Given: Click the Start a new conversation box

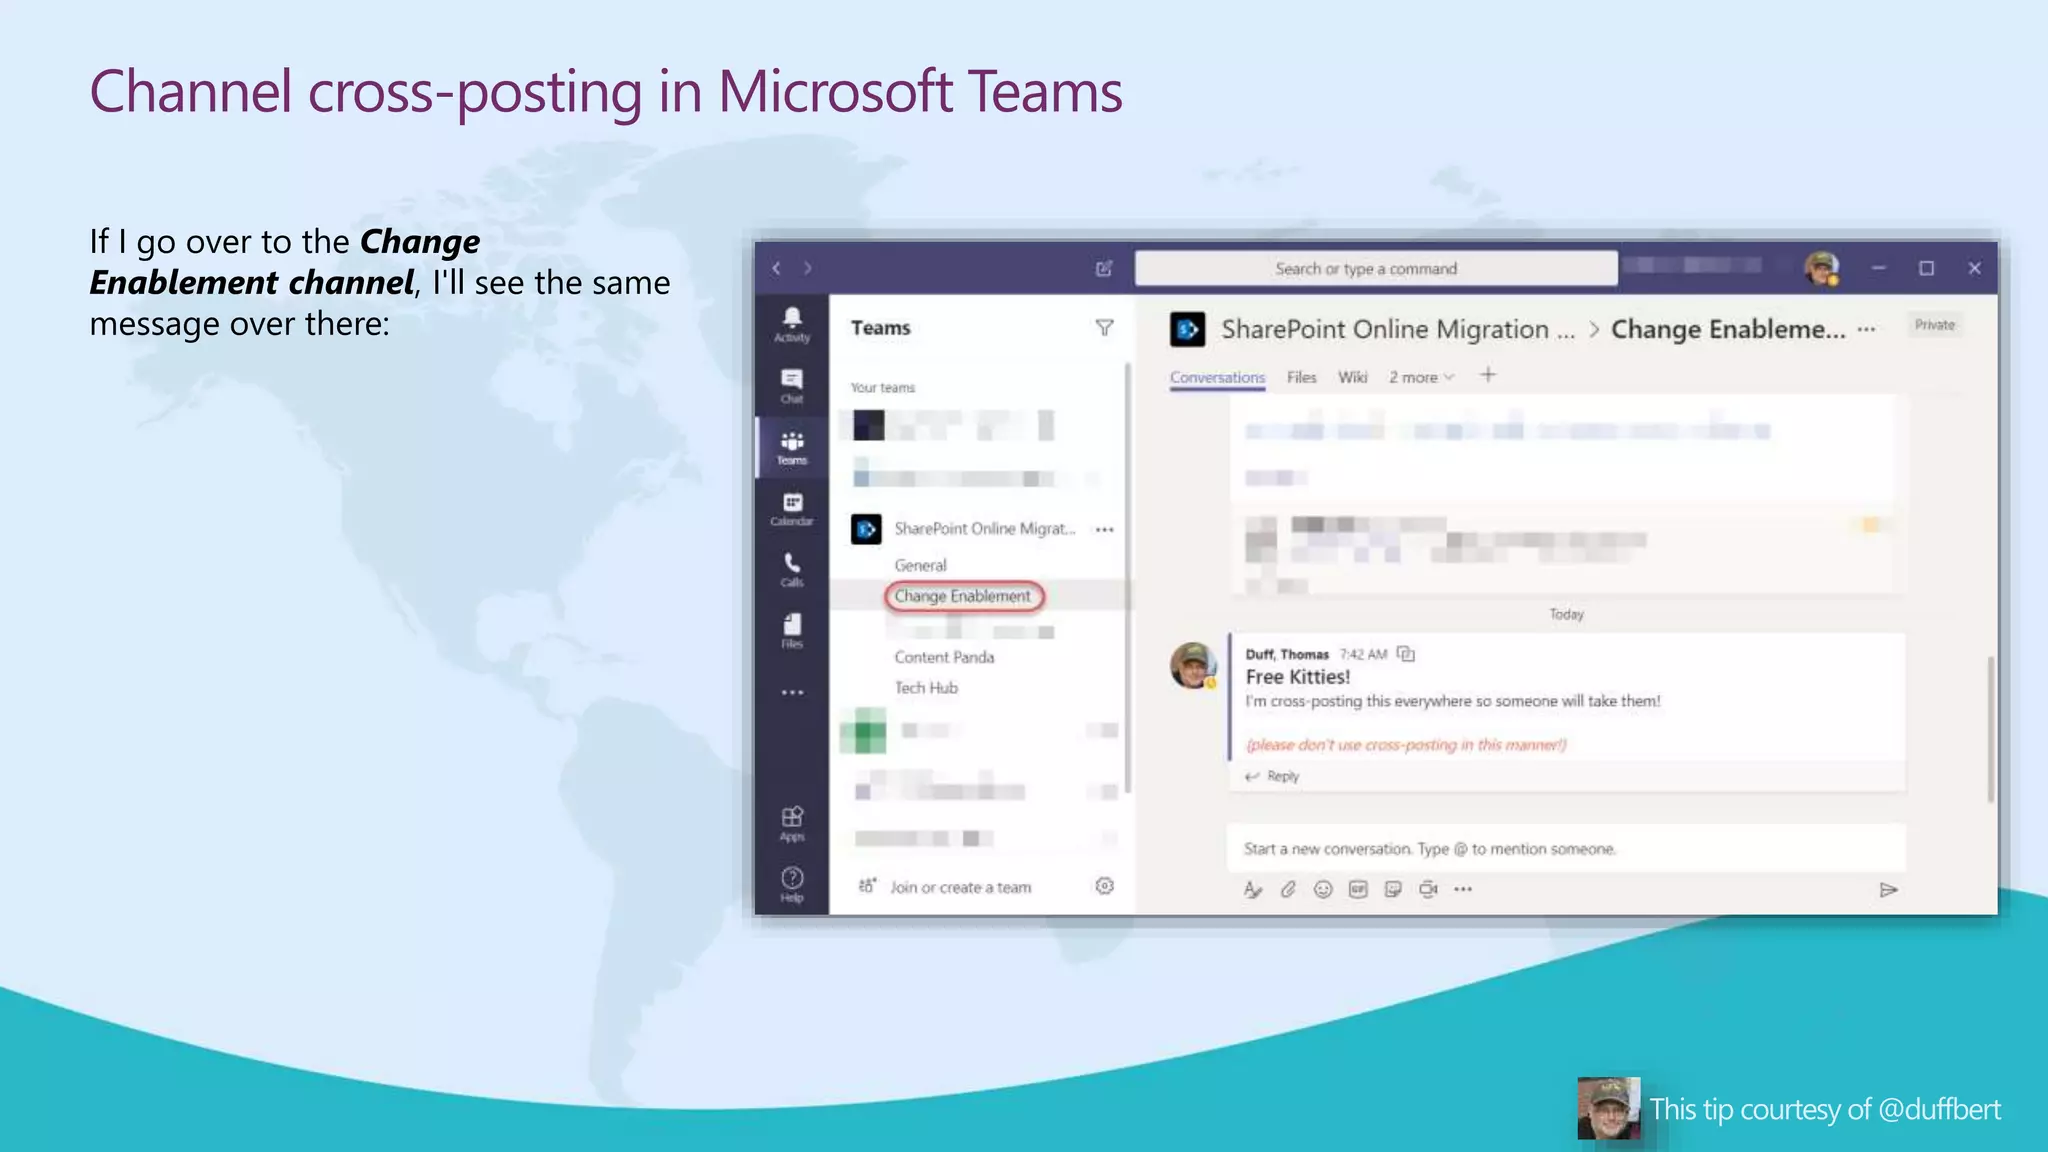Looking at the screenshot, I should (1566, 849).
